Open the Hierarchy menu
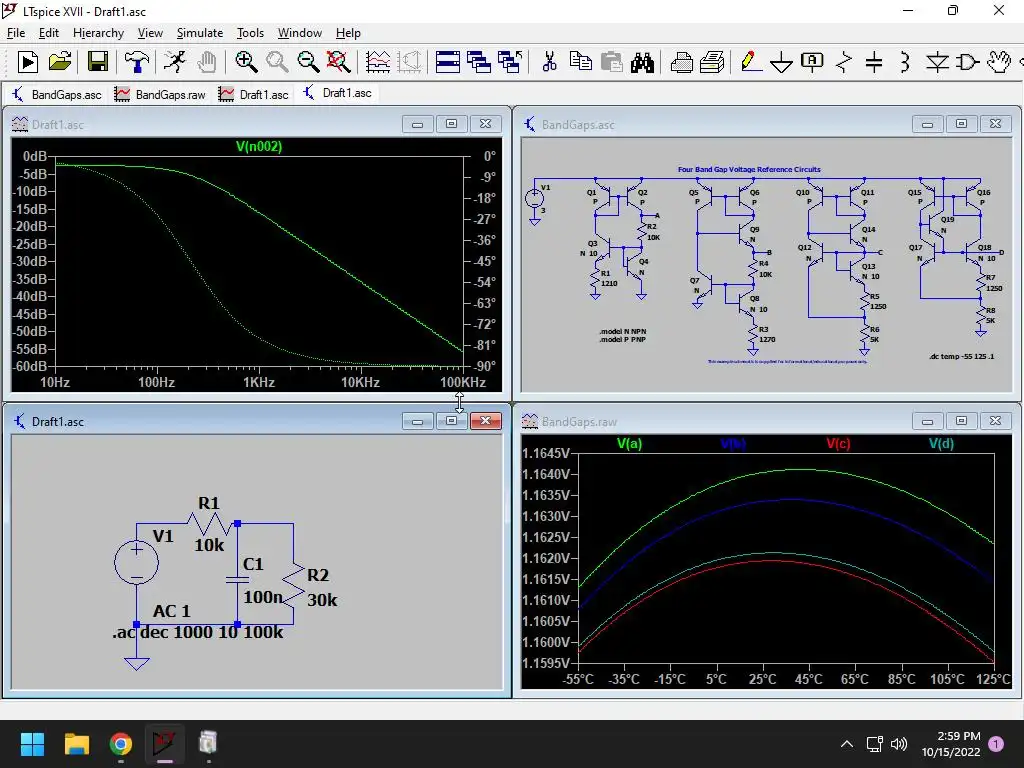This screenshot has height=768, width=1024. [98, 33]
